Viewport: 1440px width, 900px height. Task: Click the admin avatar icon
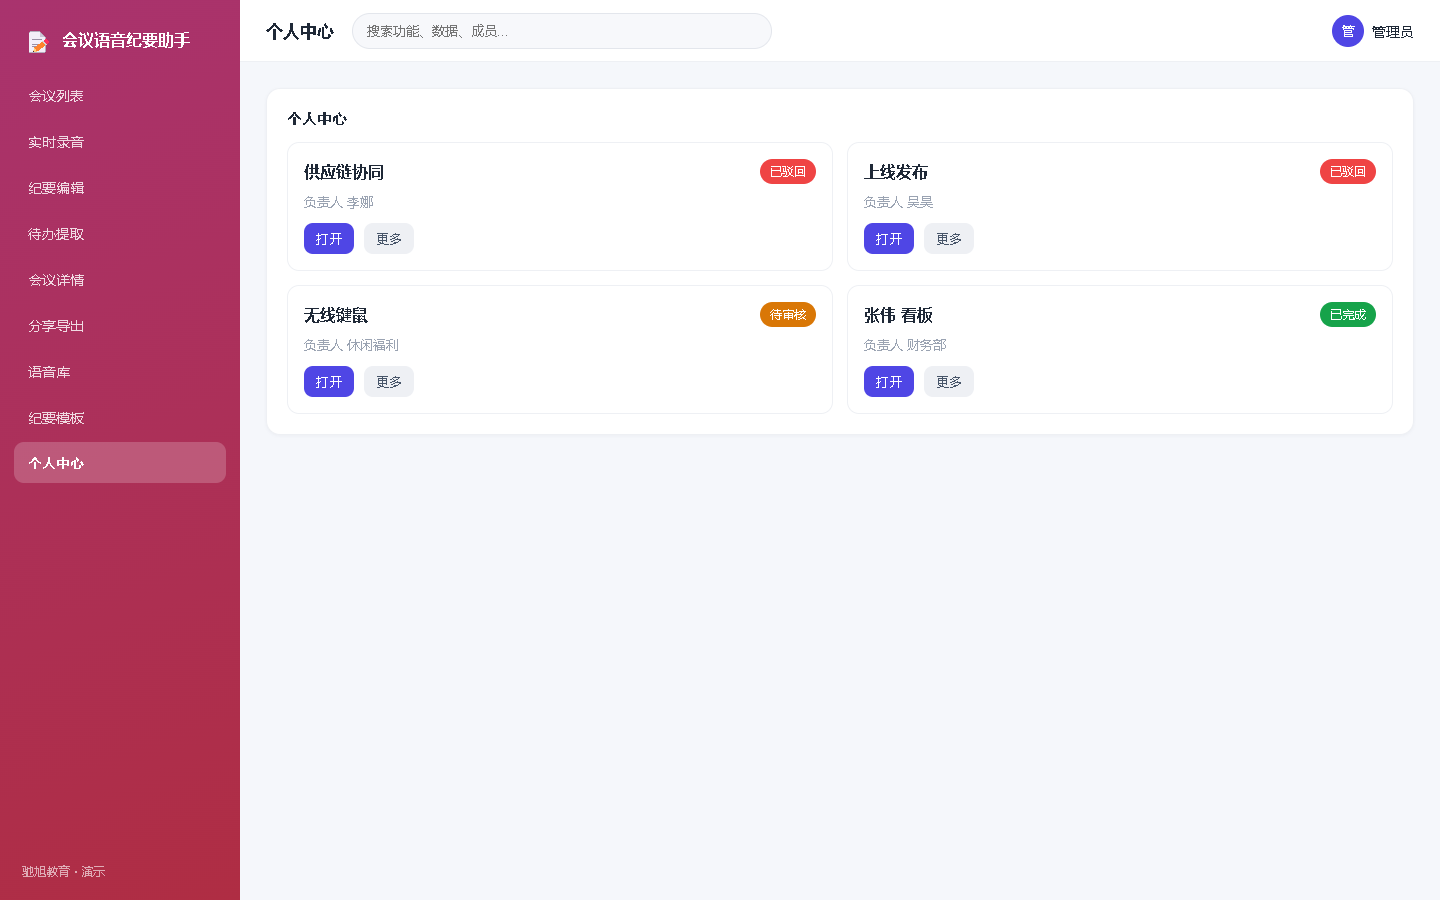[x=1348, y=31]
